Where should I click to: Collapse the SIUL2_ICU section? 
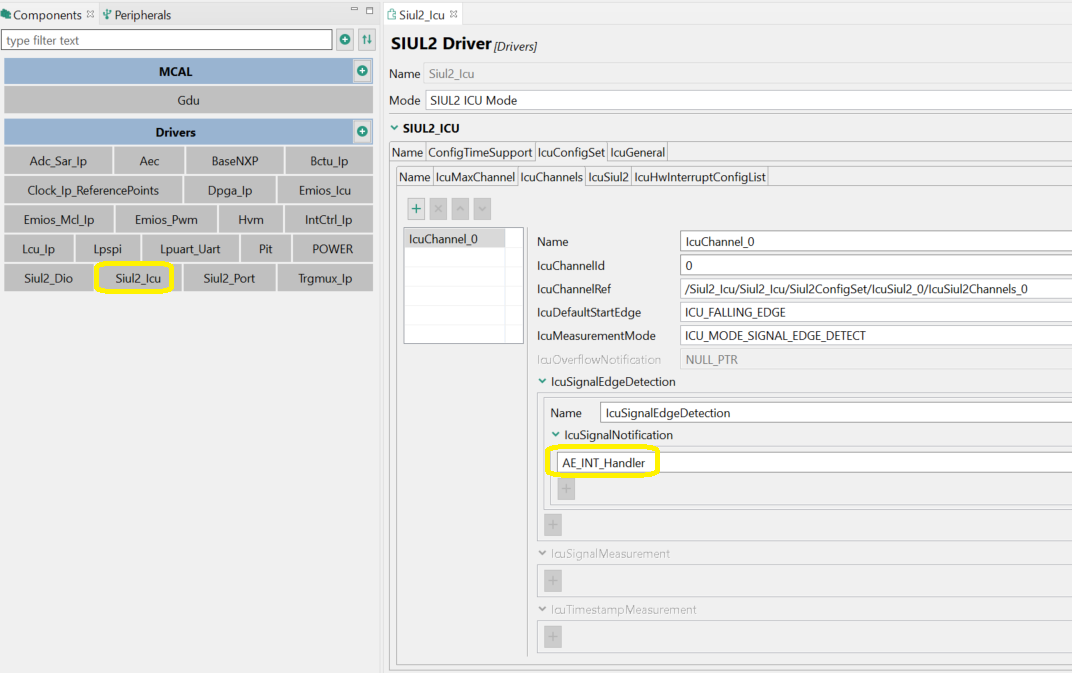click(394, 128)
